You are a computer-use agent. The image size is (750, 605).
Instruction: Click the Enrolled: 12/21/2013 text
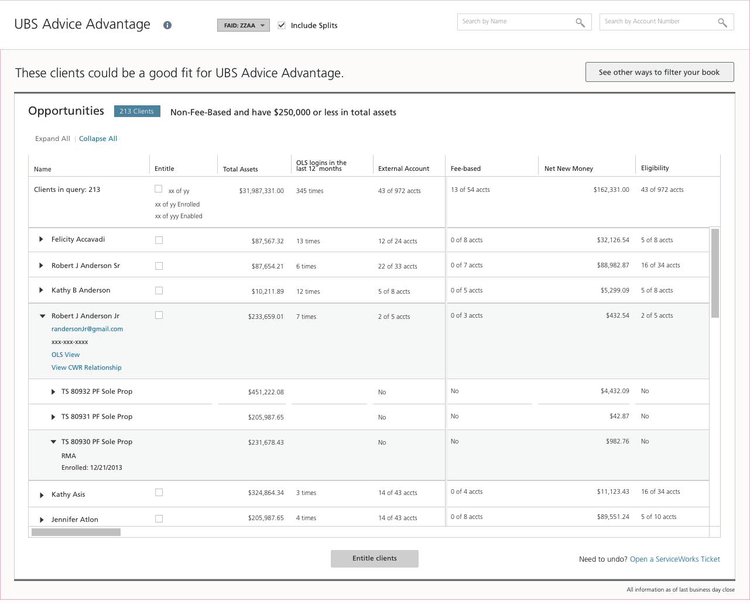click(x=92, y=468)
